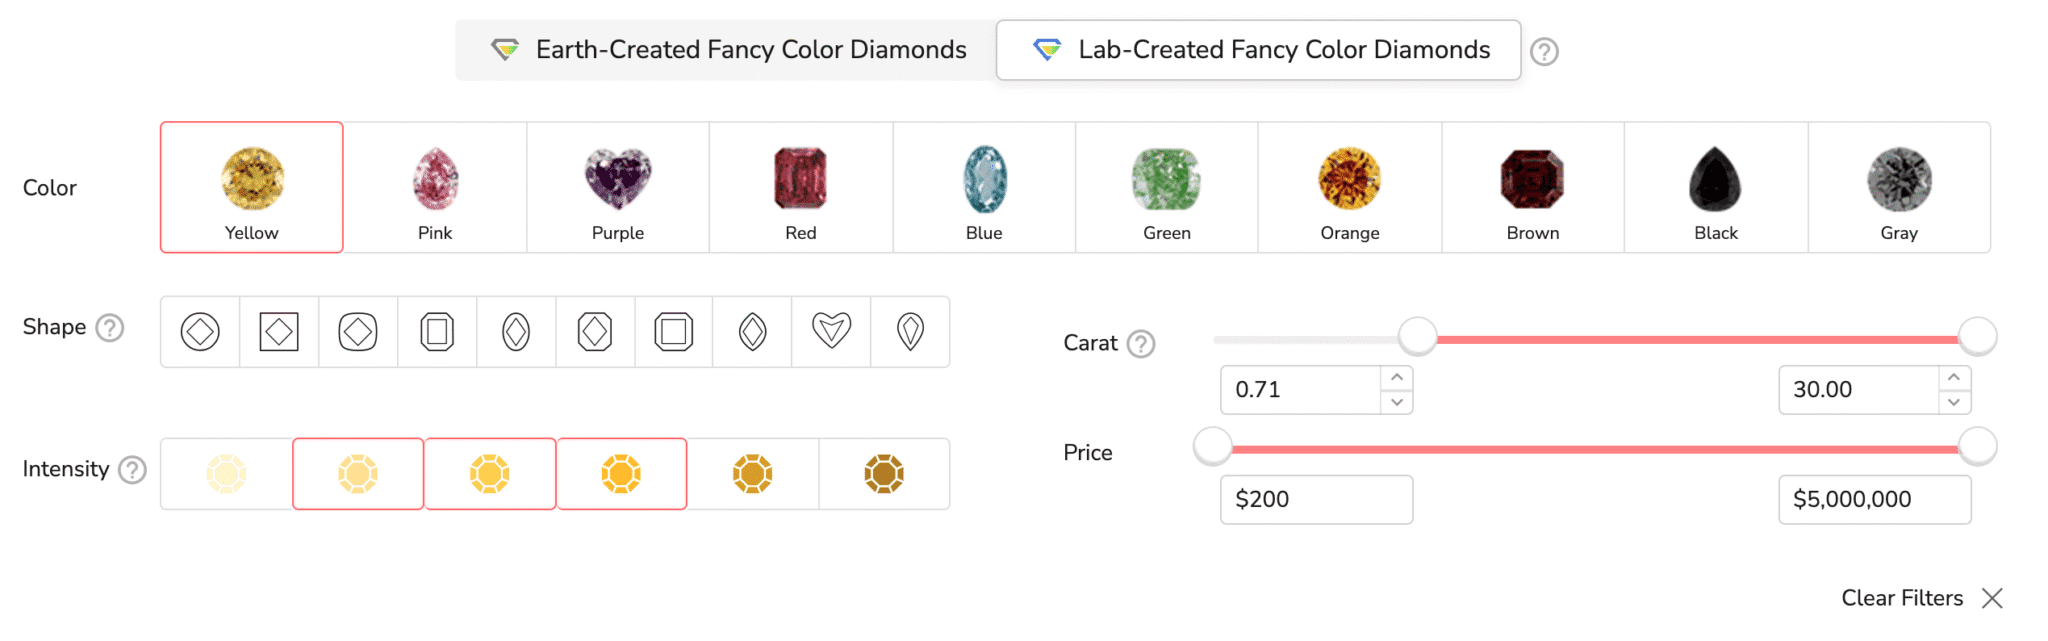This screenshot has height=641, width=2048.
Task: Deselect the Yellow color filter
Action: (x=252, y=188)
